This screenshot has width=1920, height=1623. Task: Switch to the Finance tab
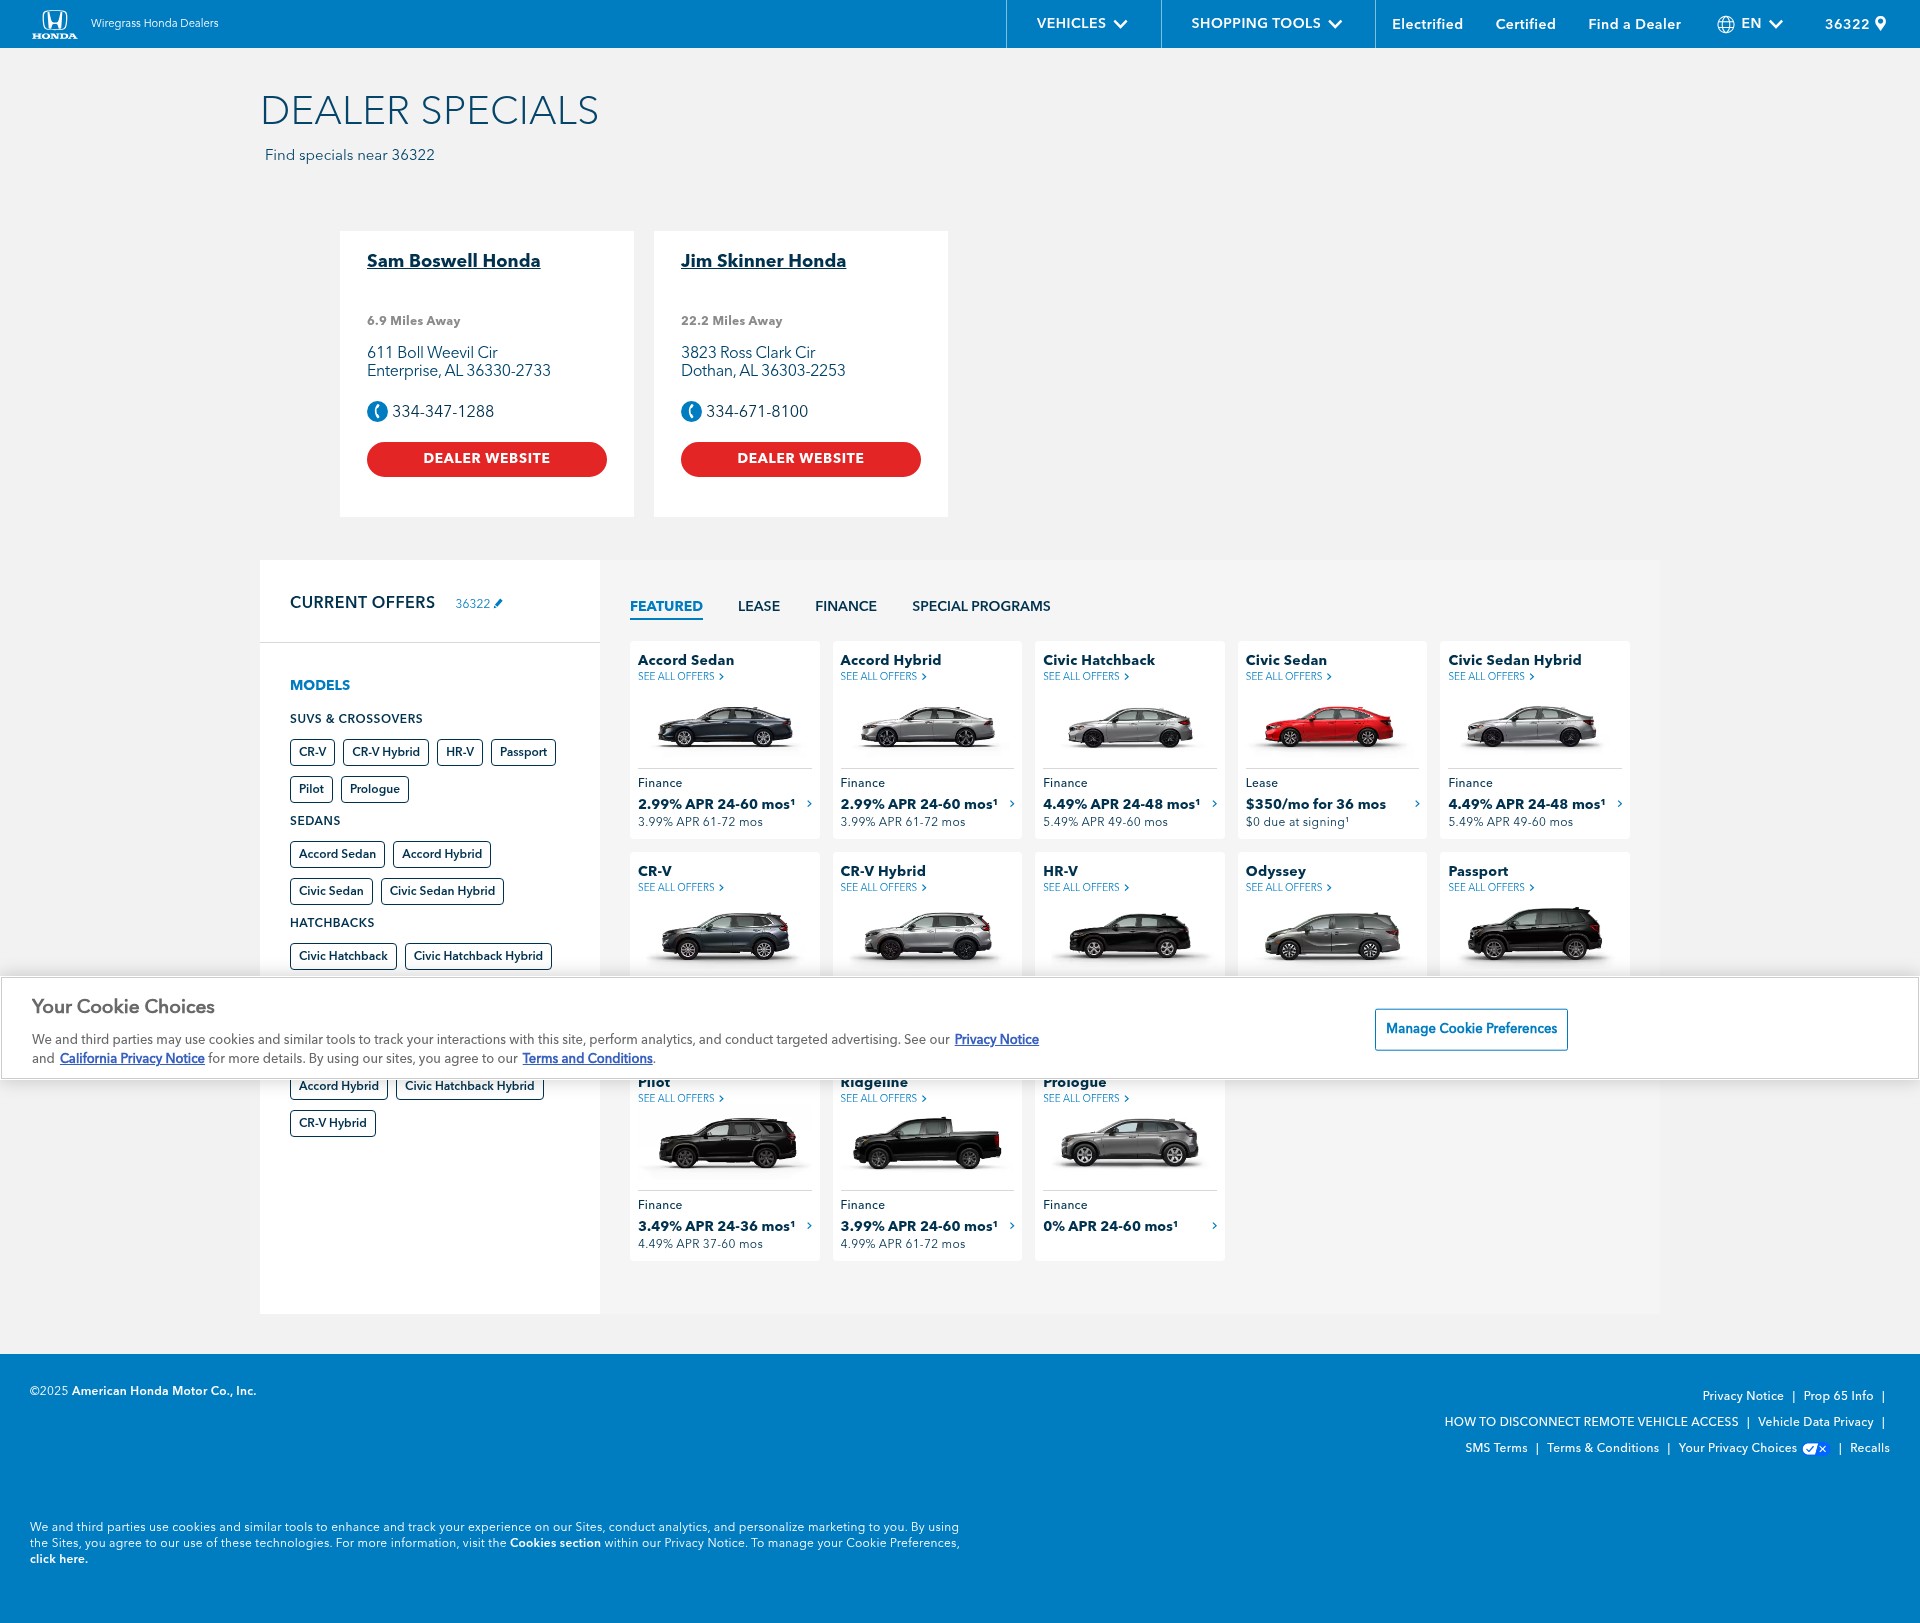[x=846, y=607]
